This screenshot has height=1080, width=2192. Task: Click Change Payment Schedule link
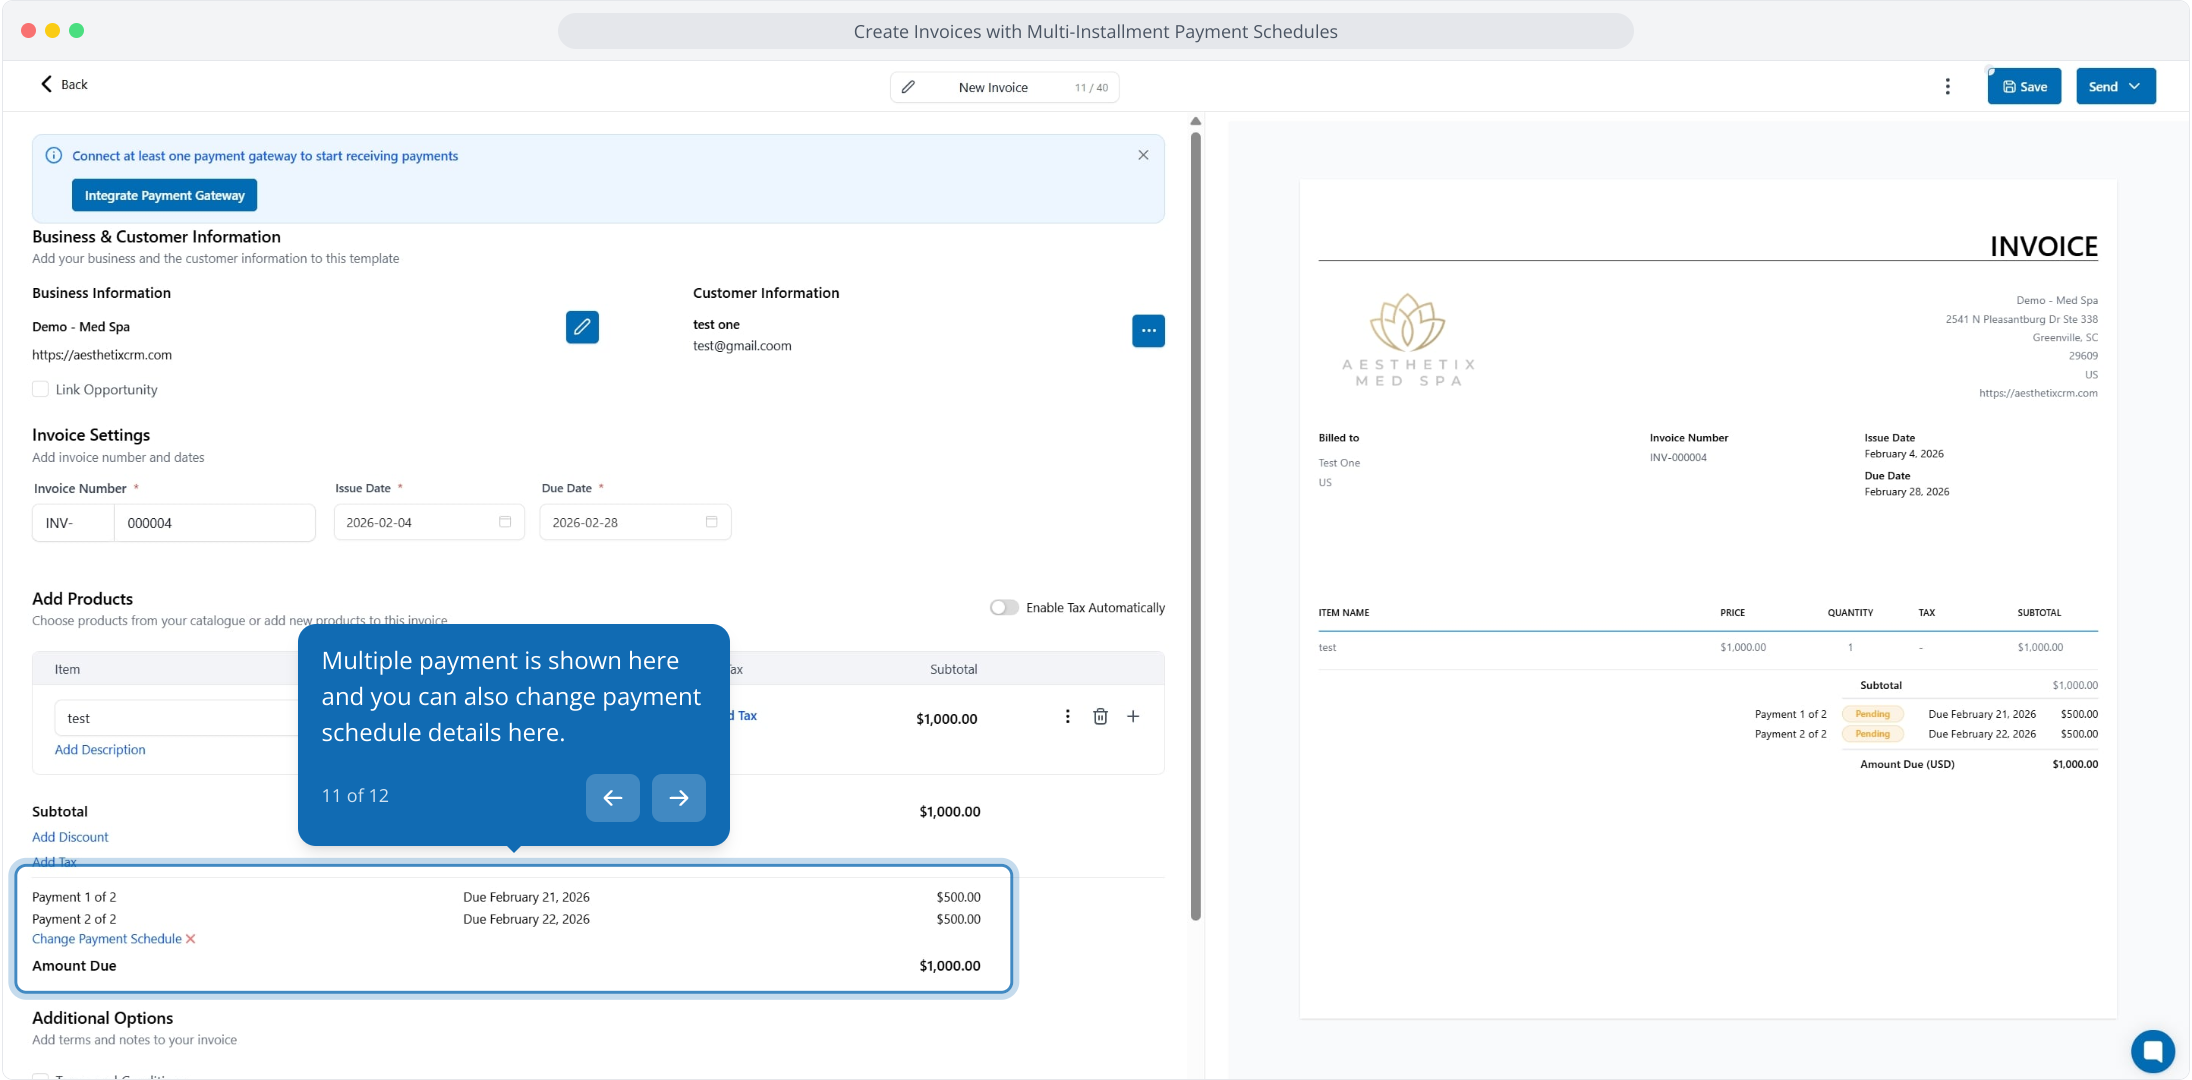[x=106, y=939]
